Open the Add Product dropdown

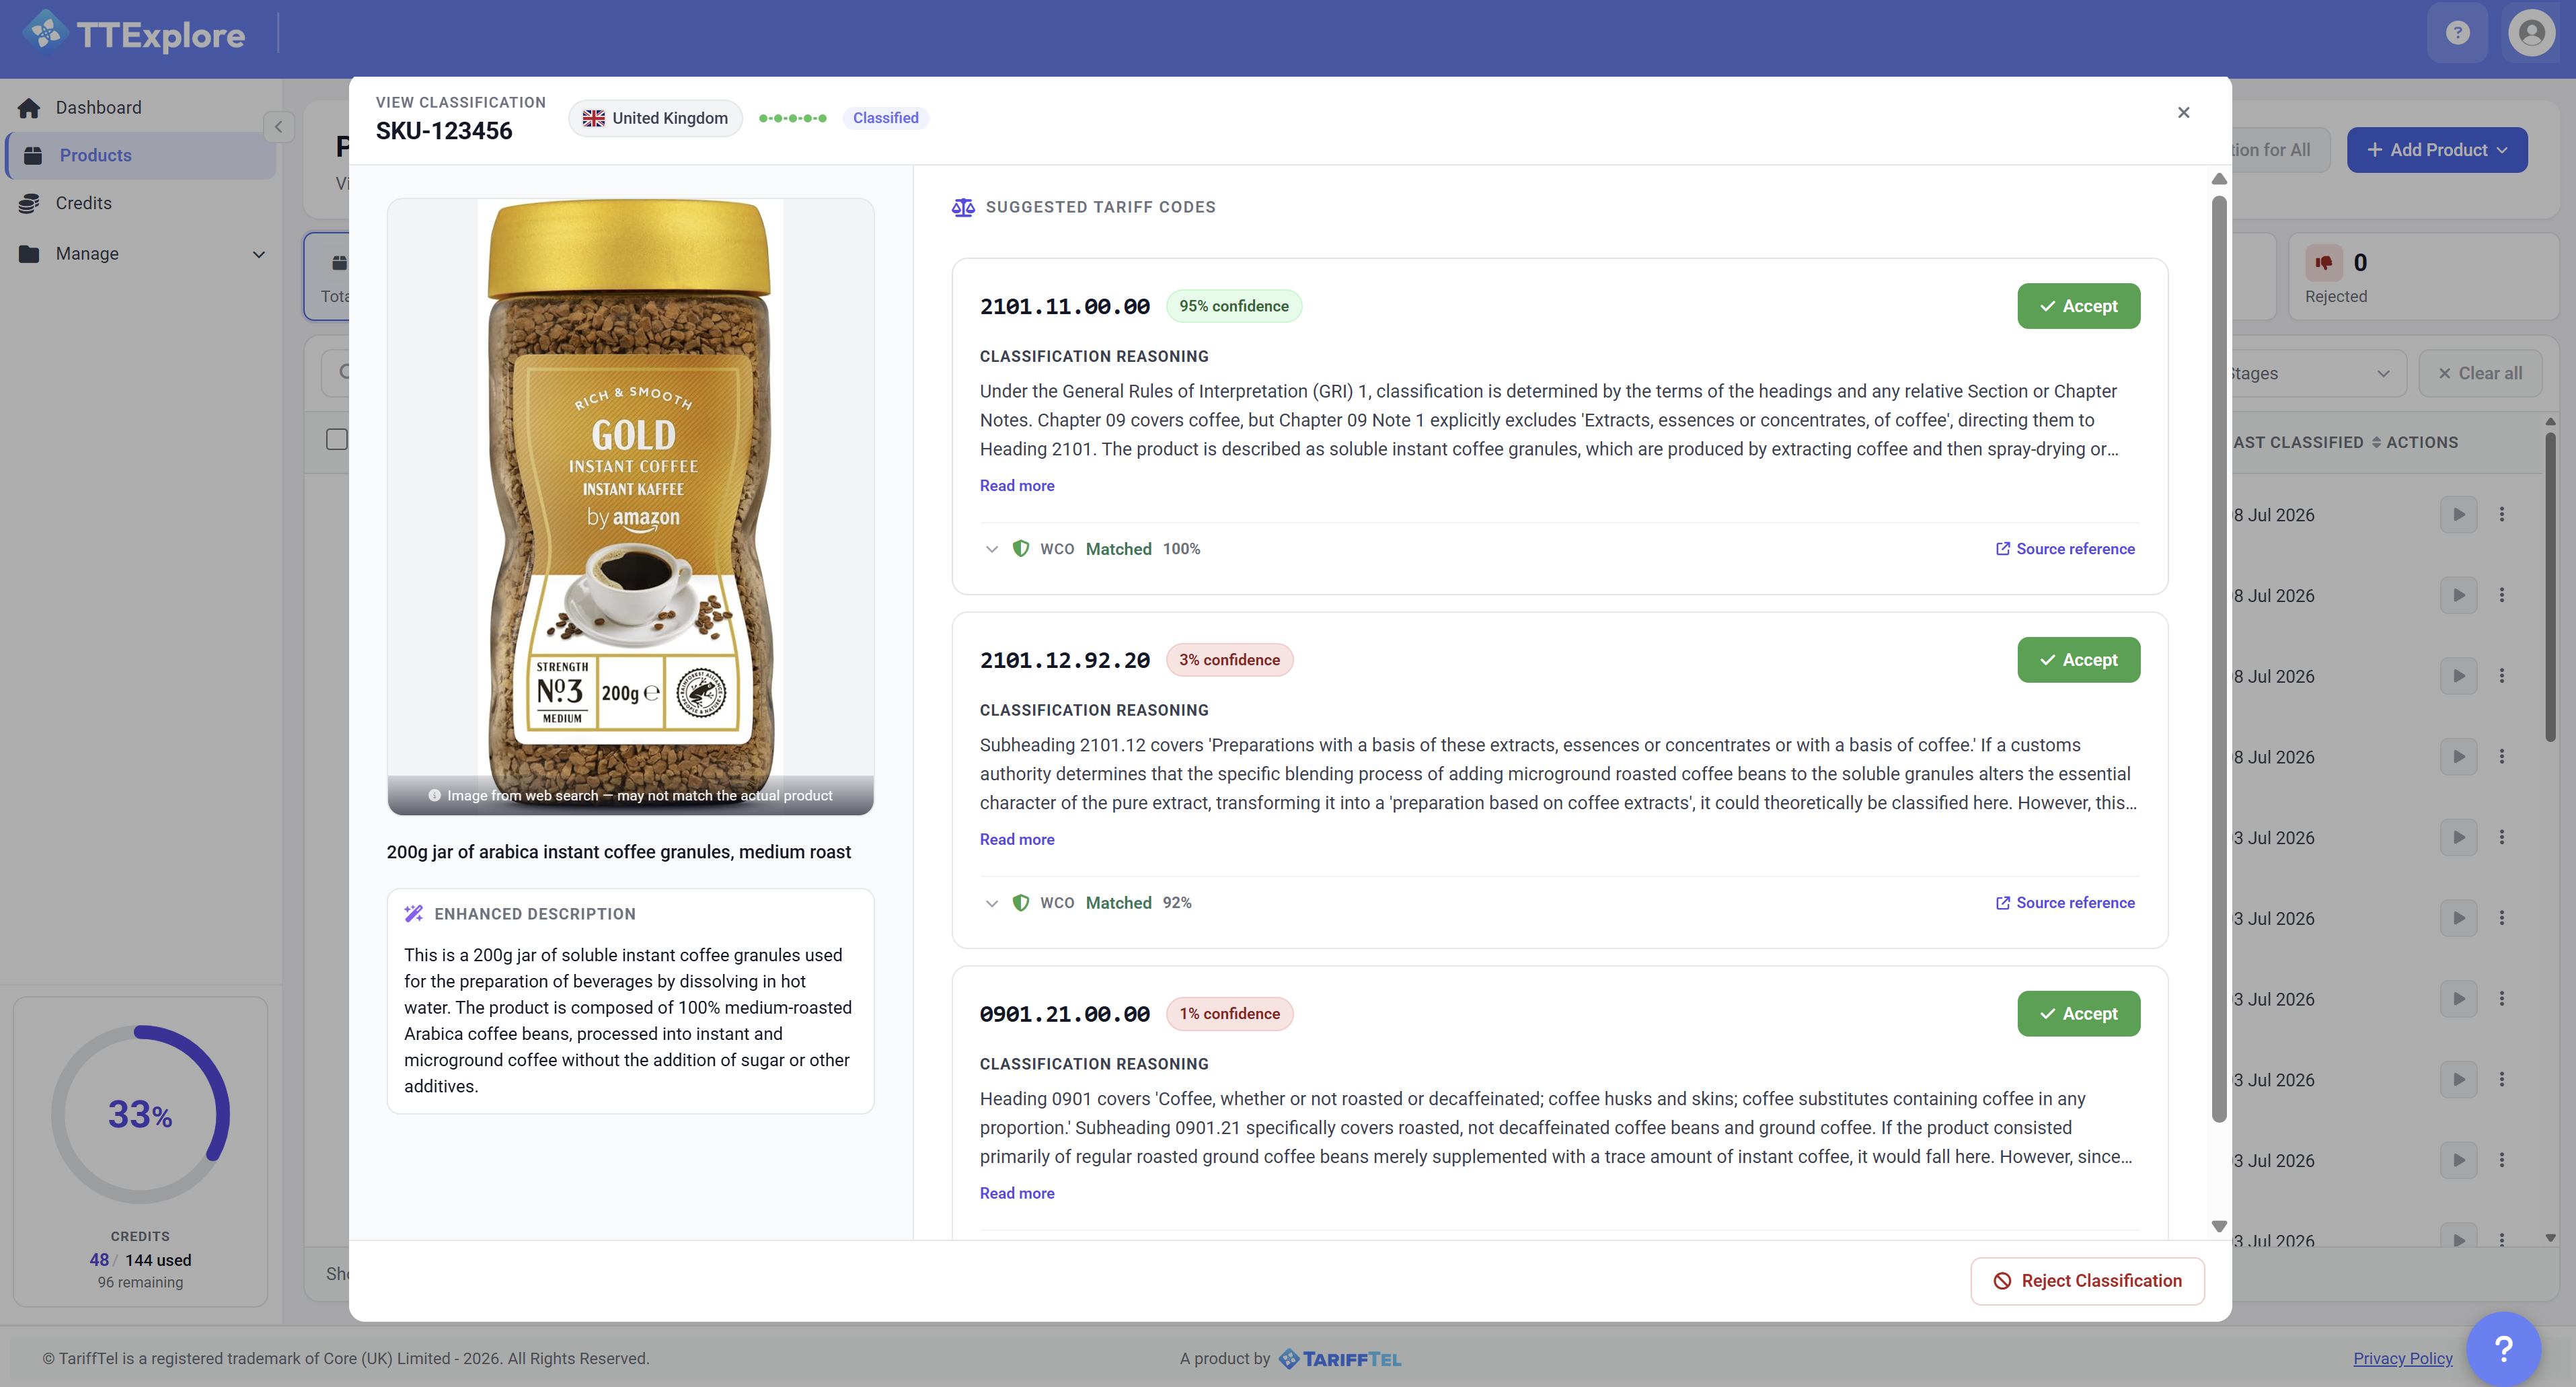(2436, 150)
